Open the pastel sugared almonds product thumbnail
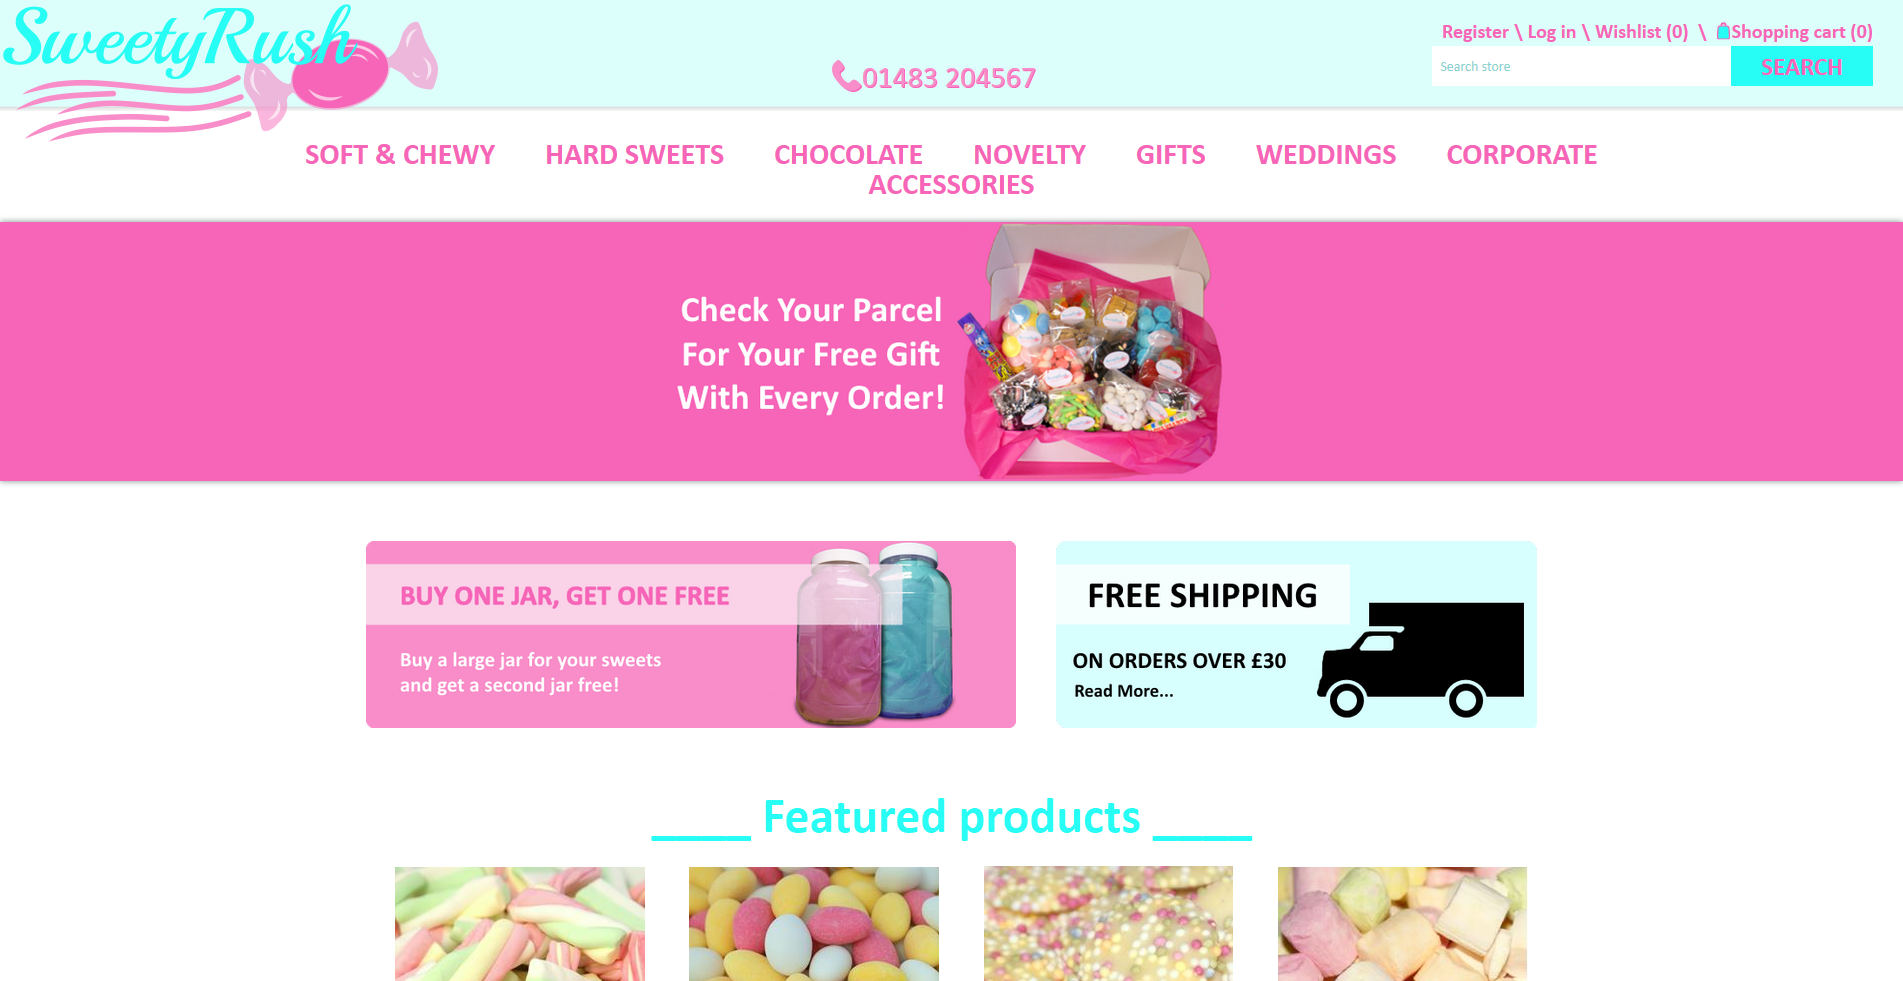 click(813, 923)
